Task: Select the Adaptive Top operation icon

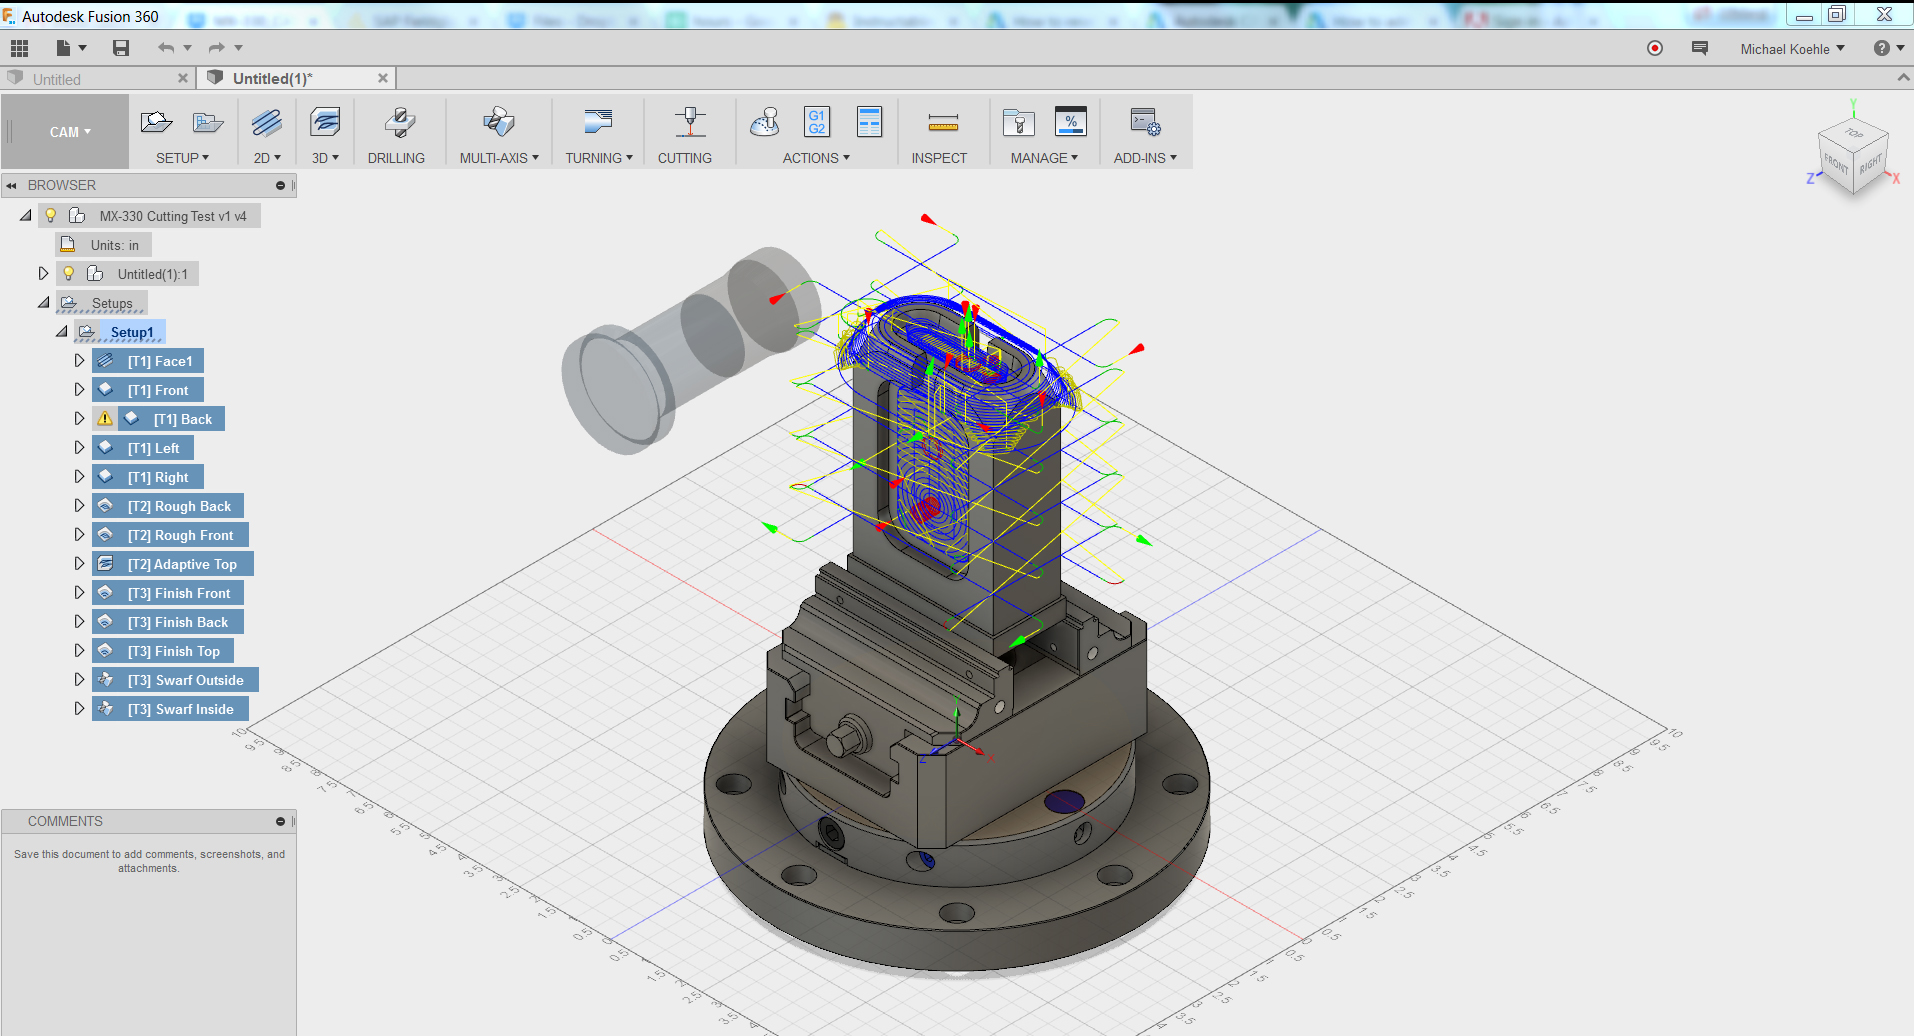Action: pyautogui.click(x=107, y=563)
